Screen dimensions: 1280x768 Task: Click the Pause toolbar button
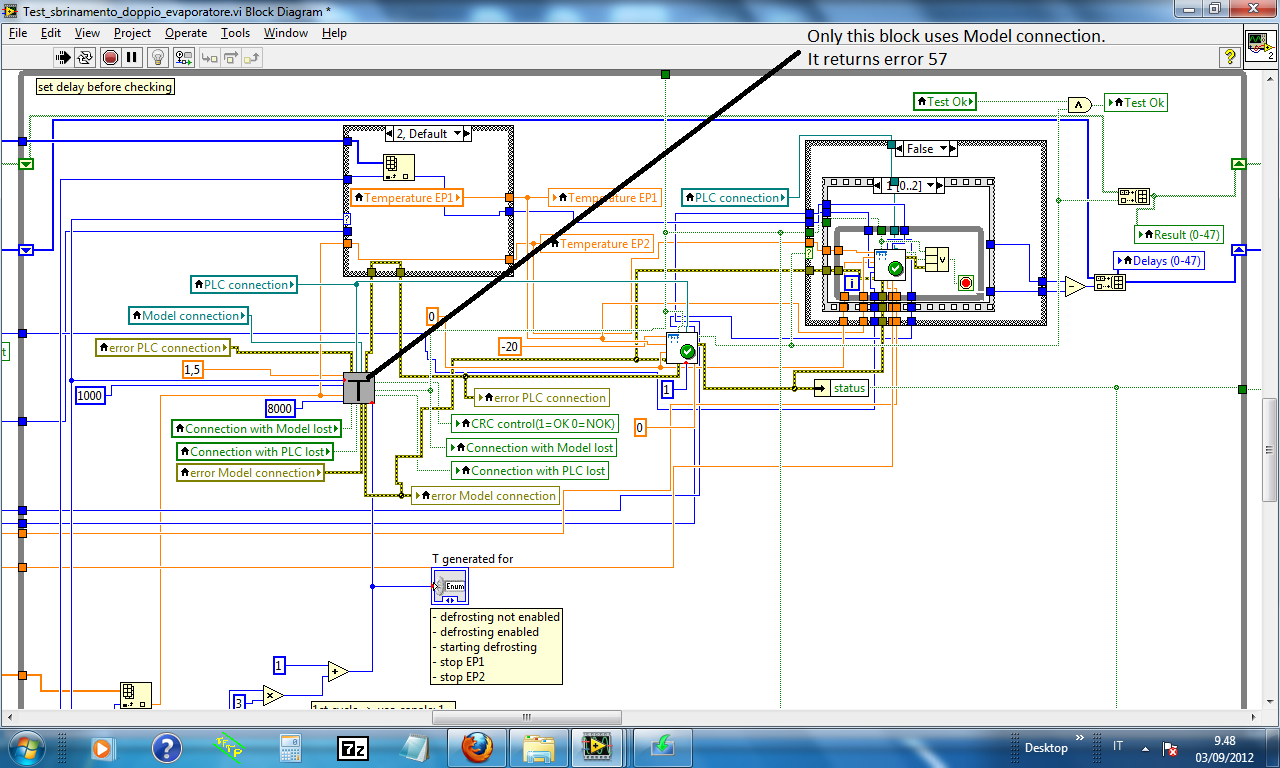[x=132, y=57]
